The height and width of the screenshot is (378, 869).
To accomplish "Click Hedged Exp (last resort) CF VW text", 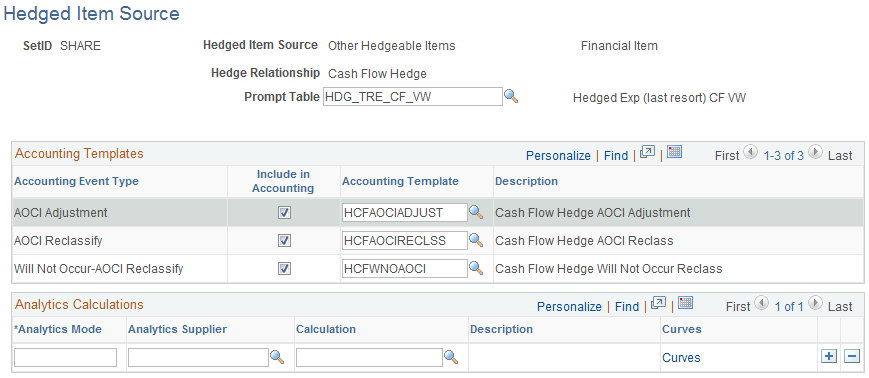I will pyautogui.click(x=660, y=98).
